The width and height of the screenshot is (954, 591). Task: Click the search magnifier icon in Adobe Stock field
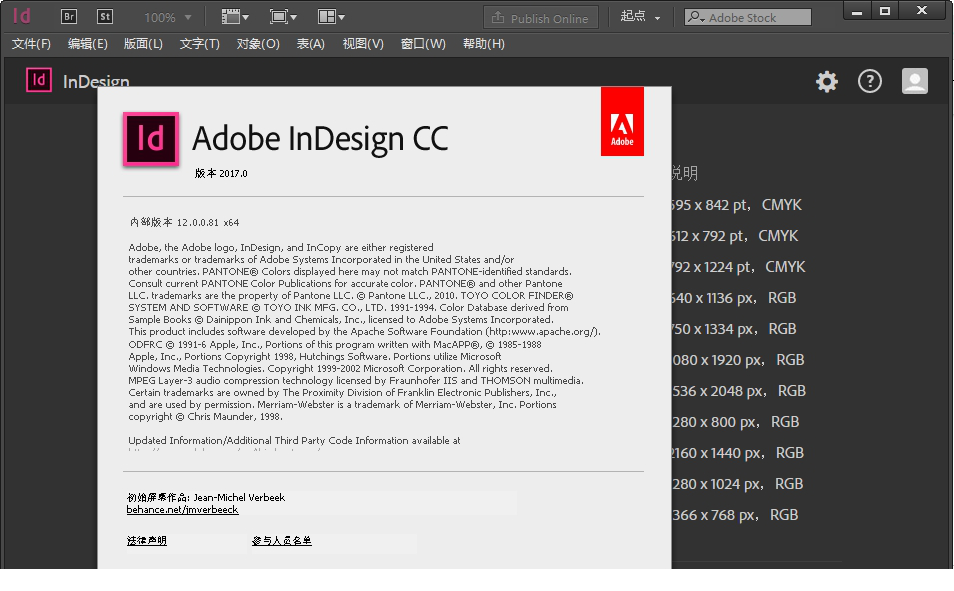pyautogui.click(x=695, y=17)
